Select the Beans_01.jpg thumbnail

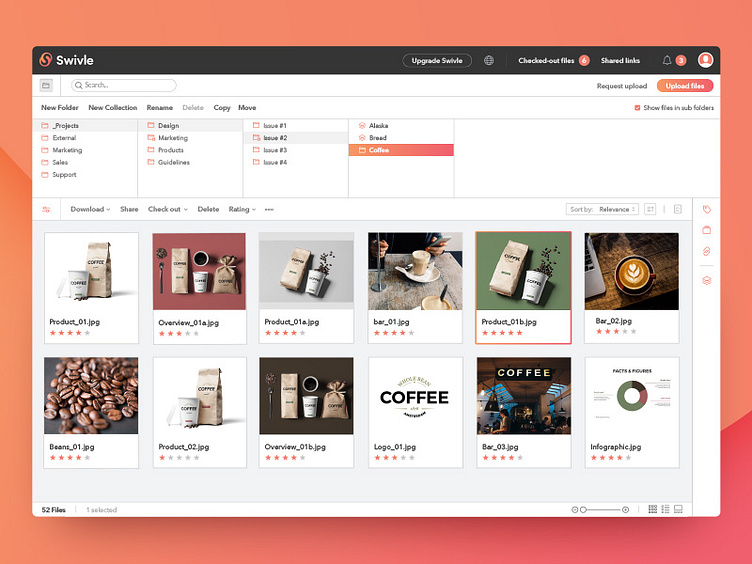pyautogui.click(x=91, y=396)
